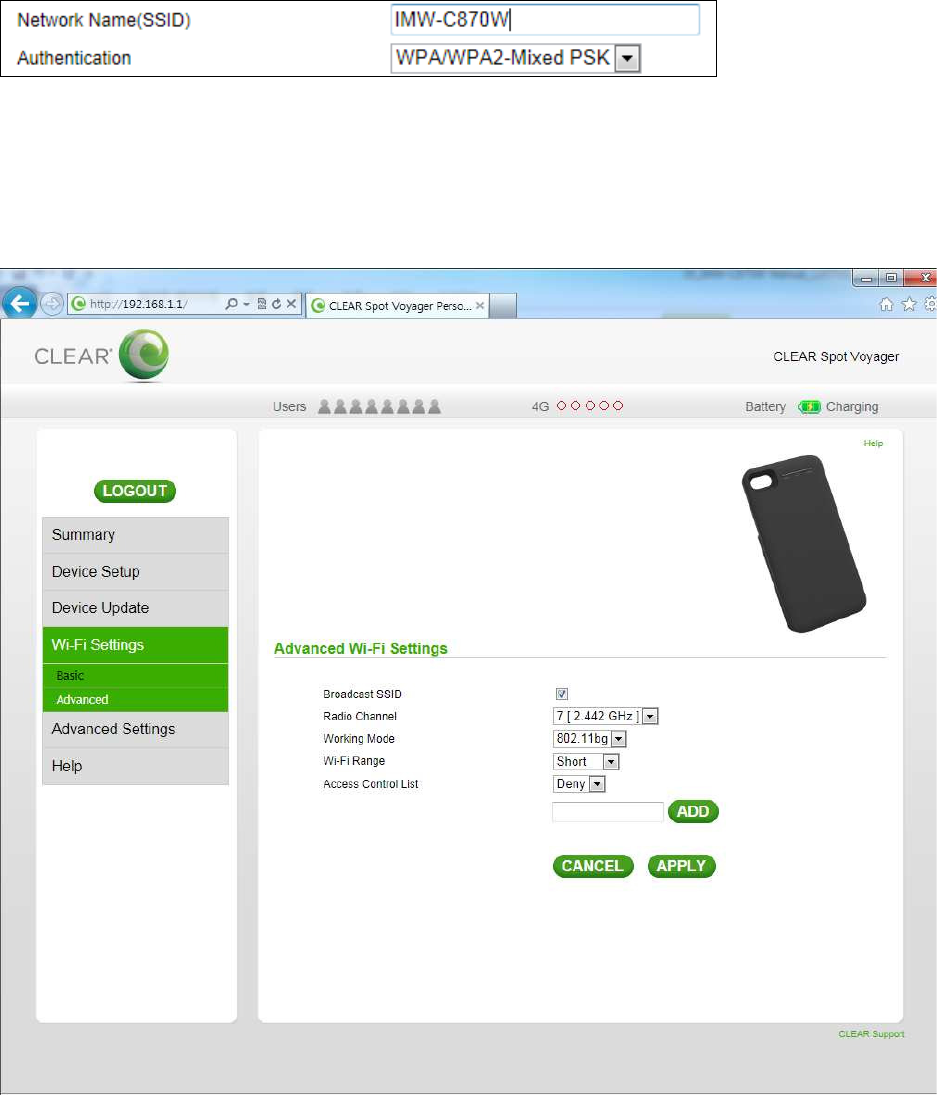Open a new blank browser tab
The width and height of the screenshot is (937, 1095).
click(503, 306)
